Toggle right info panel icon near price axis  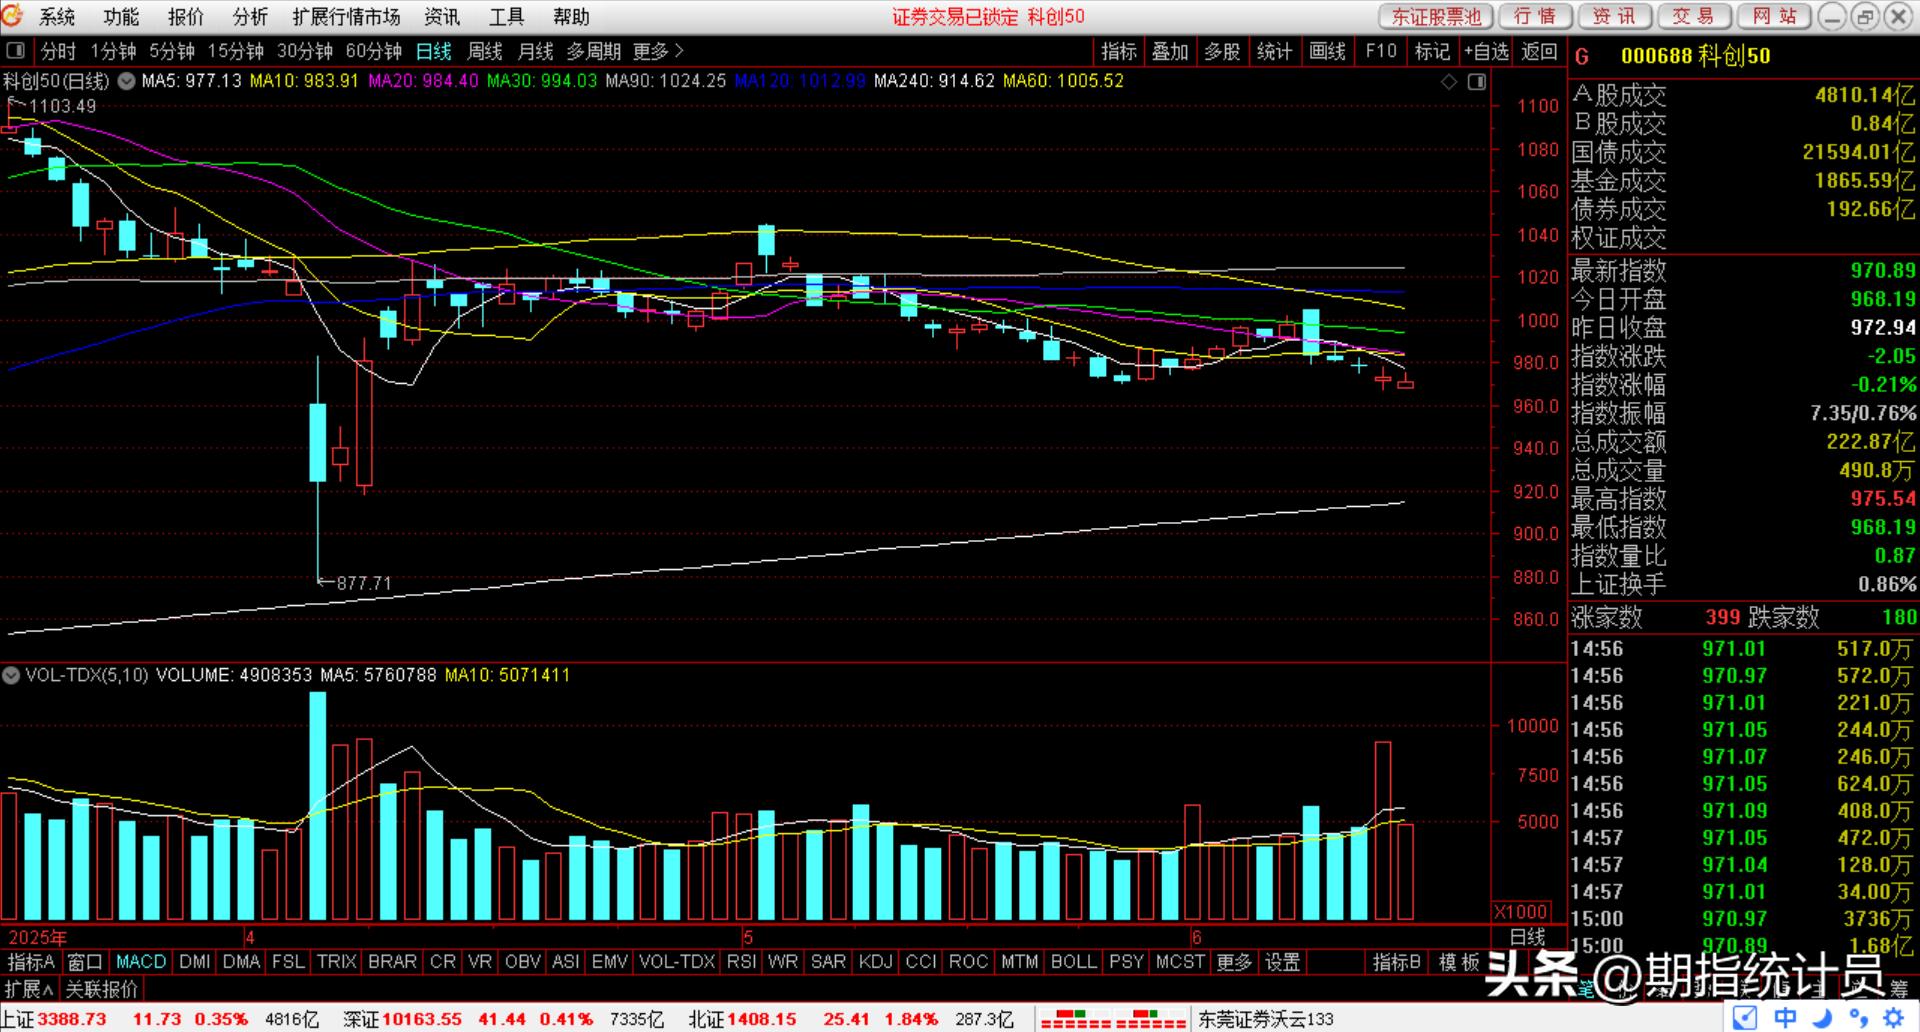point(1477,82)
